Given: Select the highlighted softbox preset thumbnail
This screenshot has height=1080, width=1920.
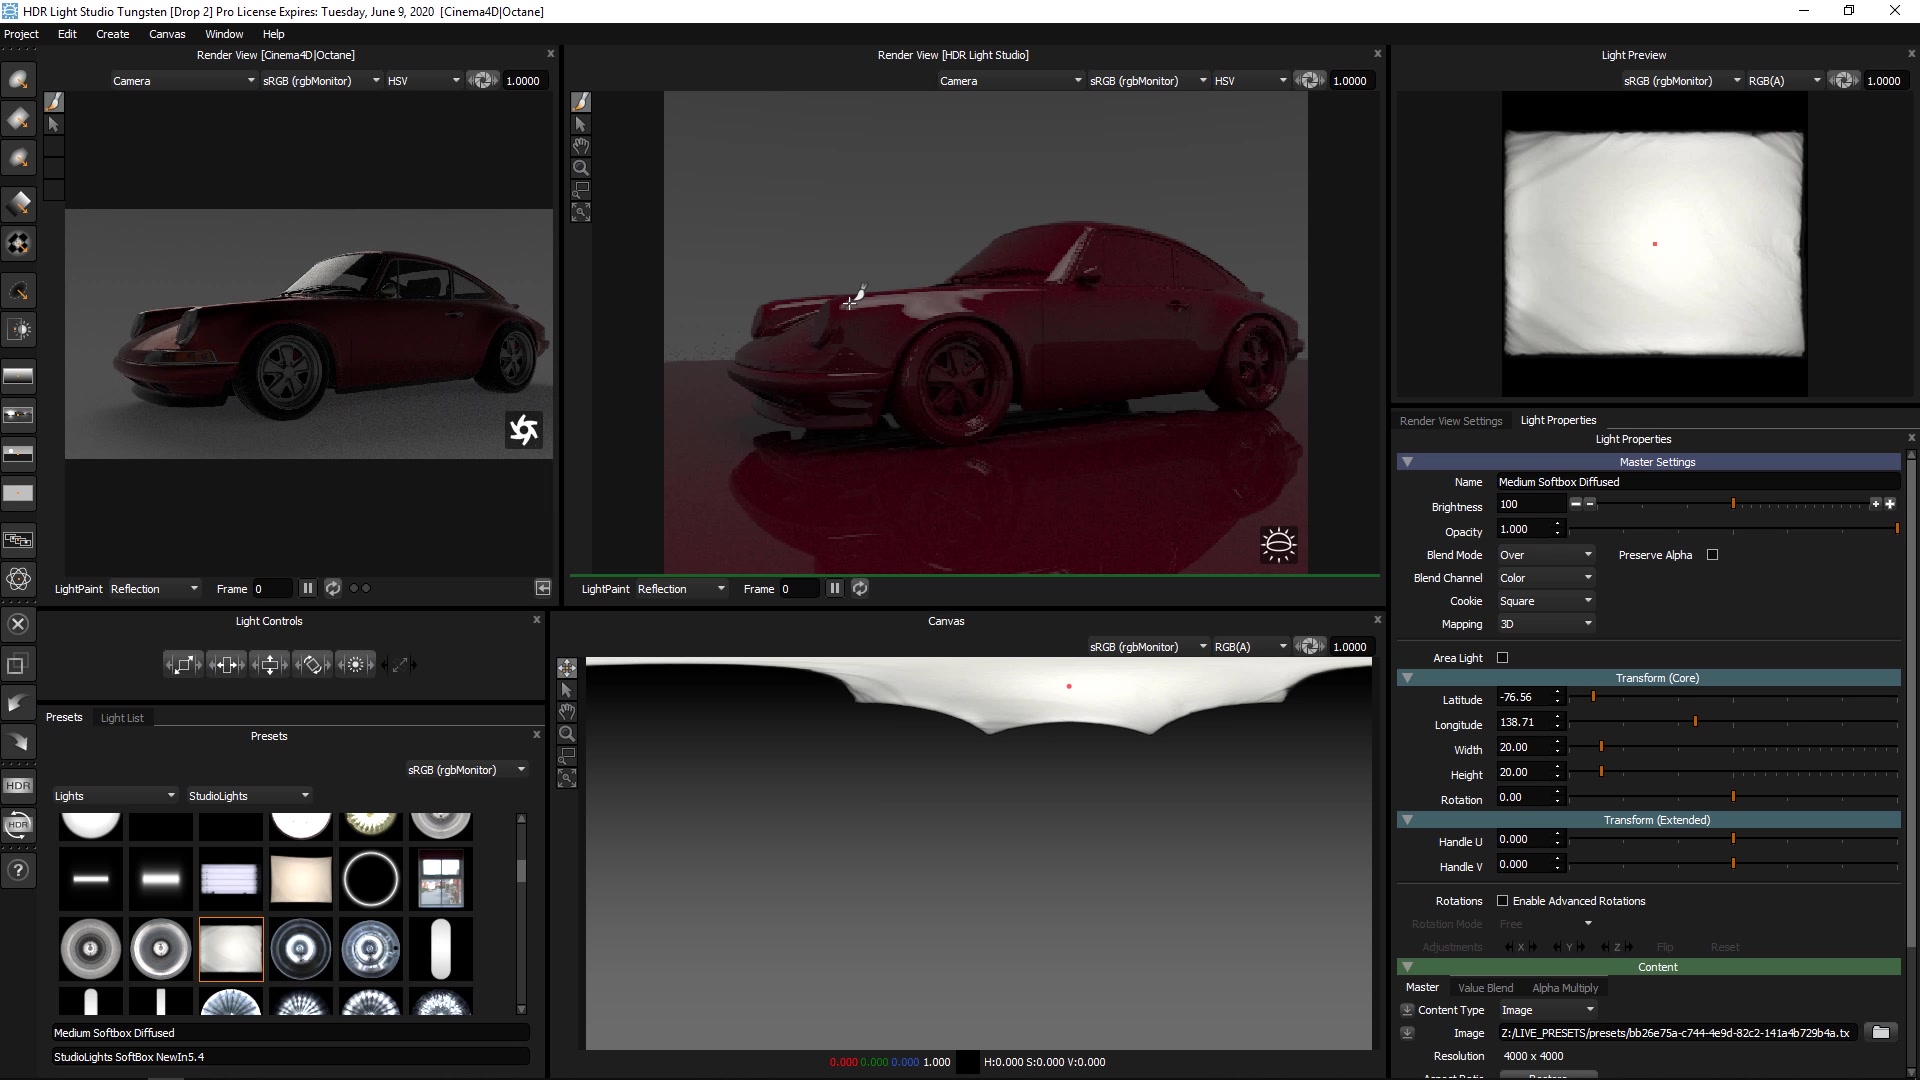Looking at the screenshot, I should (231, 949).
